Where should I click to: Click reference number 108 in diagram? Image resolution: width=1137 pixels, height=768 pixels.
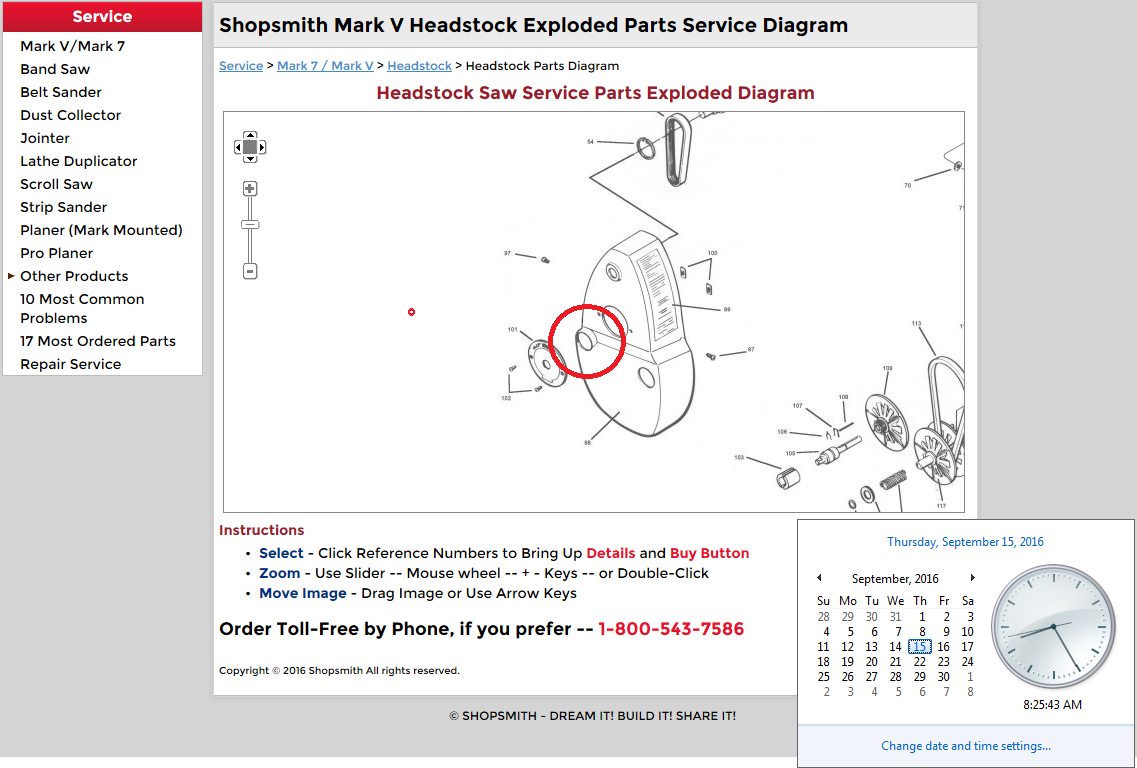843,397
